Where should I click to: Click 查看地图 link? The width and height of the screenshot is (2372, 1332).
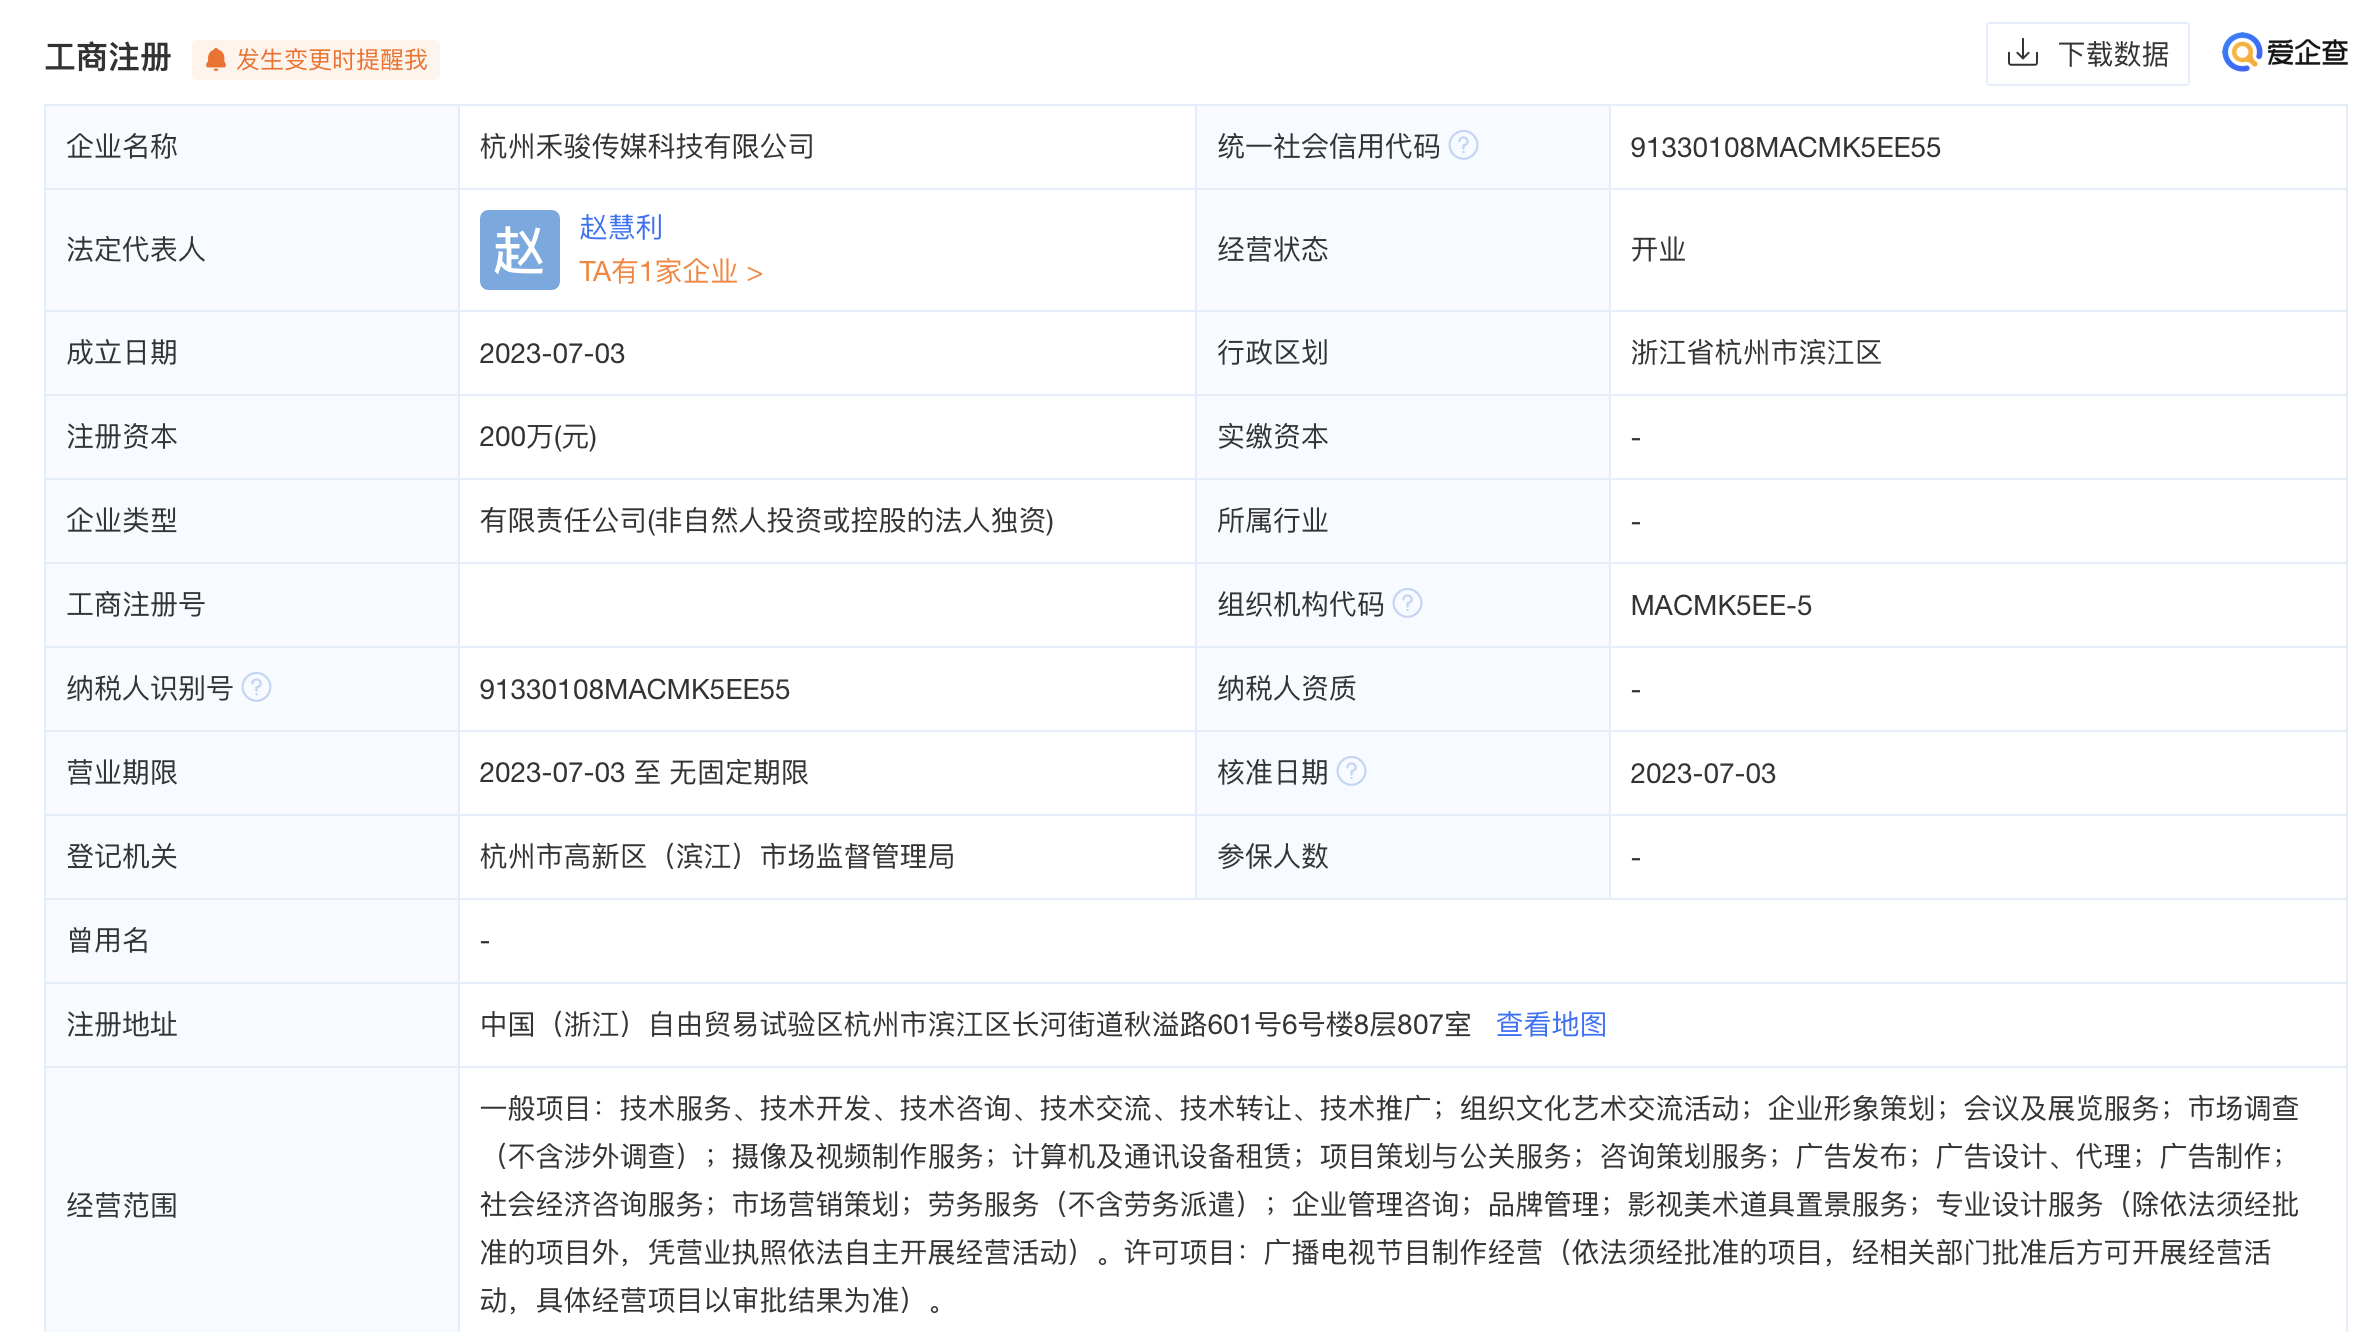point(1550,1024)
